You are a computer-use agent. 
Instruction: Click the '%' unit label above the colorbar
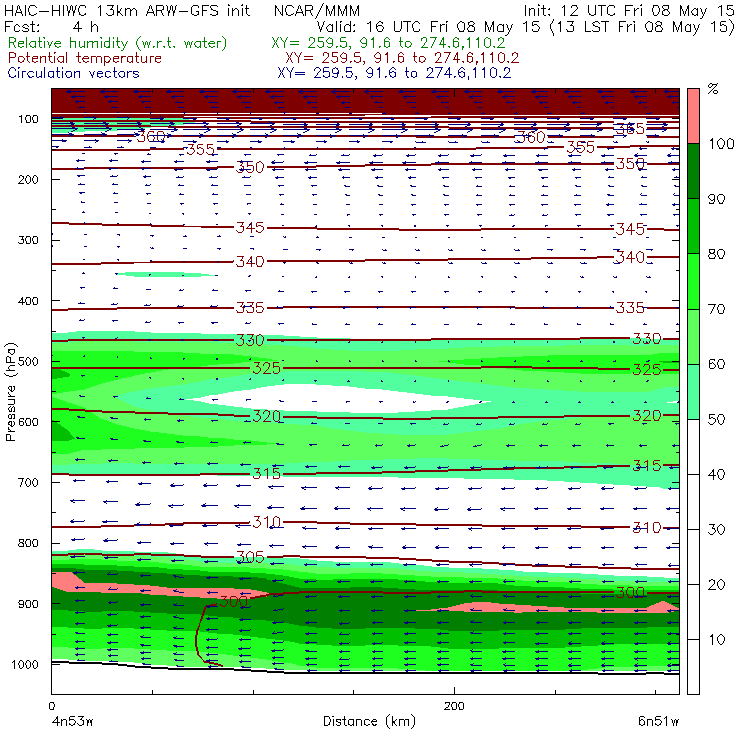(x=713, y=89)
